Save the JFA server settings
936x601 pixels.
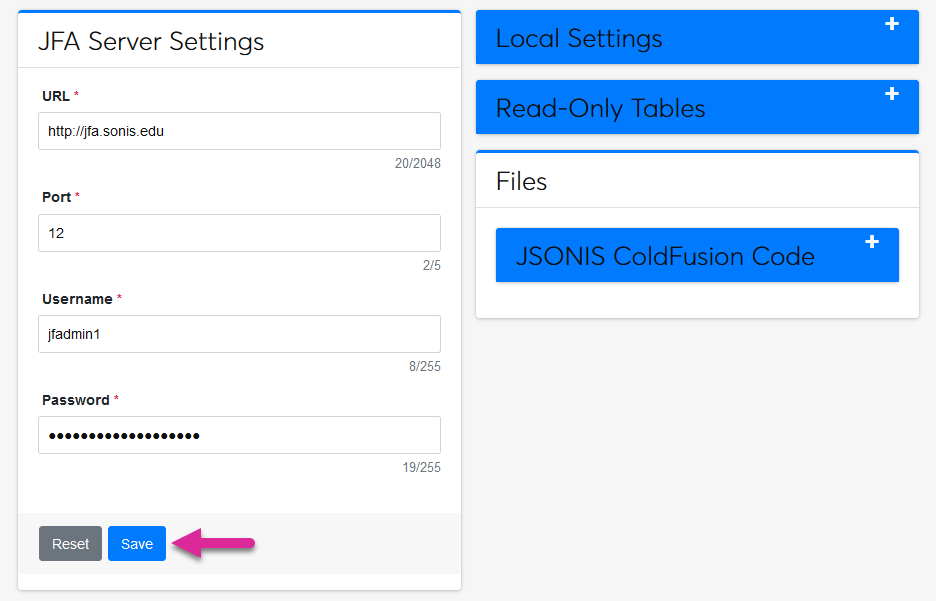click(x=137, y=544)
